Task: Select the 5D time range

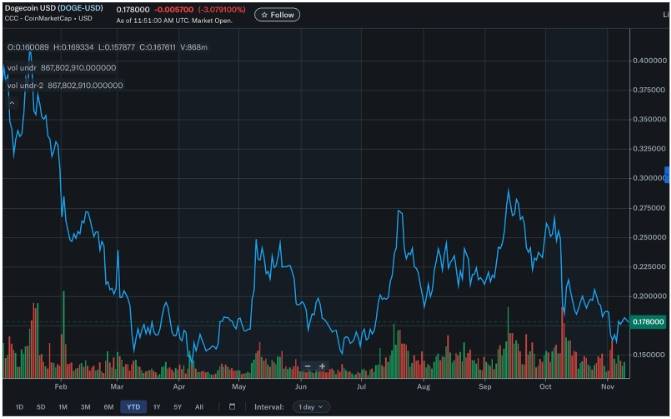Action: 41,407
